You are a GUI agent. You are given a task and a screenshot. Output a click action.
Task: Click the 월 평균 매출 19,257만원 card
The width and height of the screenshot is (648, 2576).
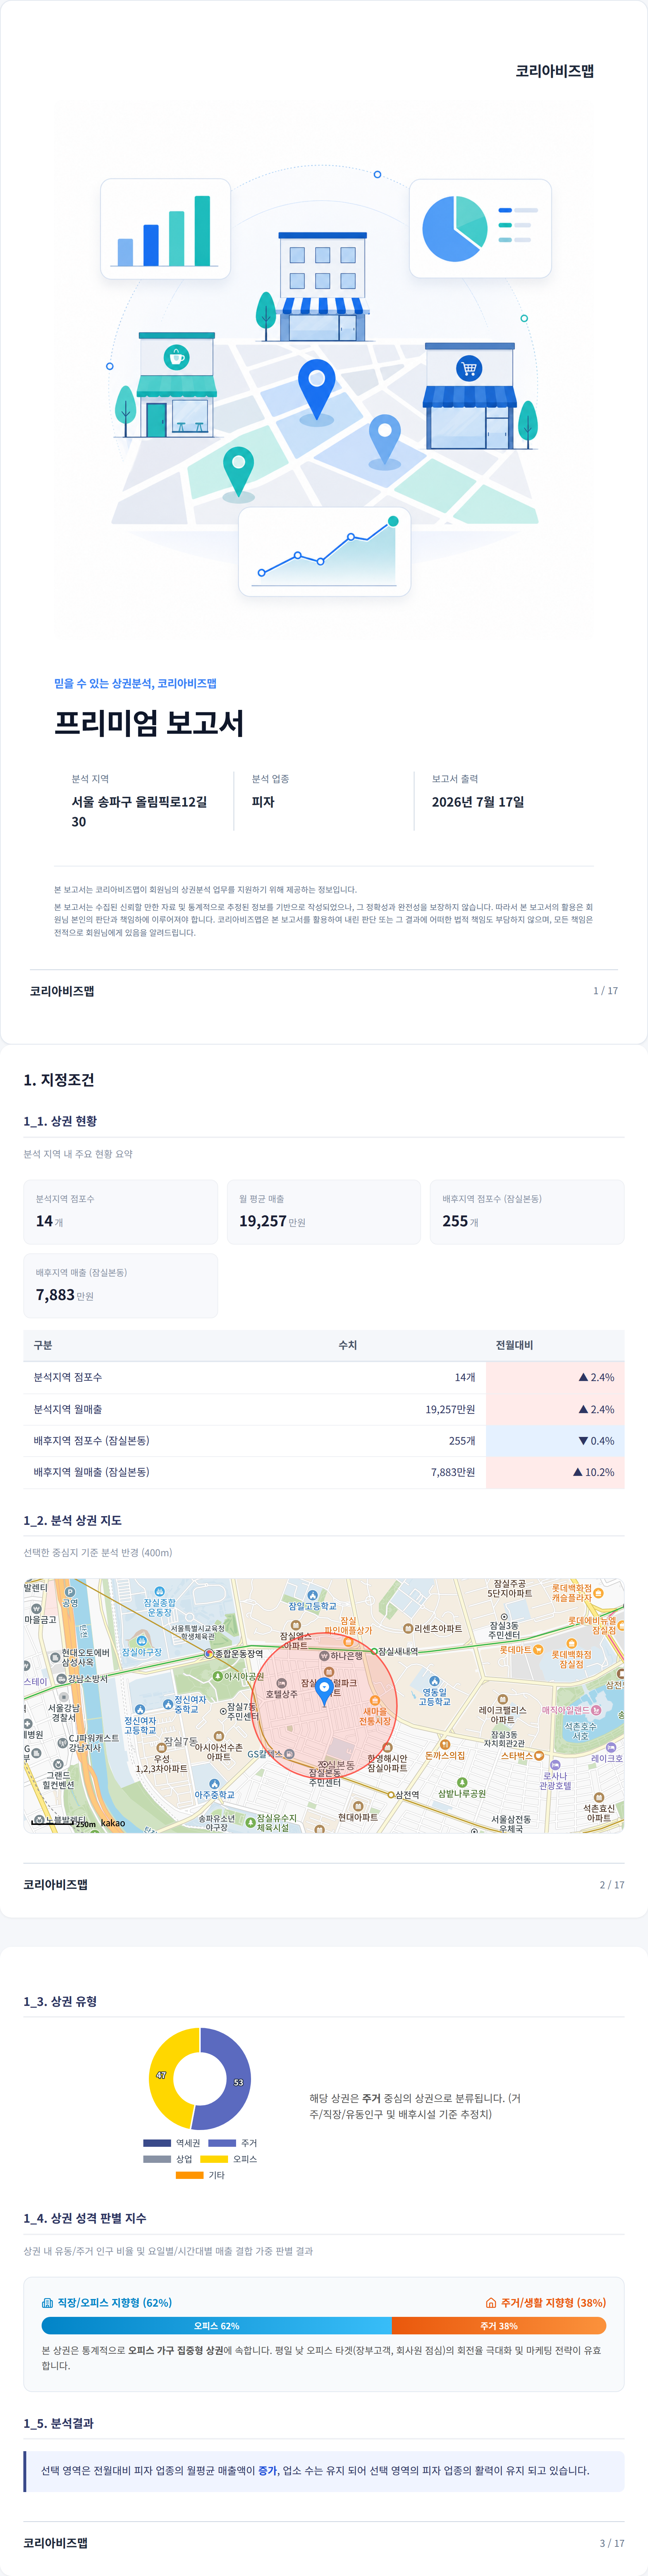[324, 1212]
